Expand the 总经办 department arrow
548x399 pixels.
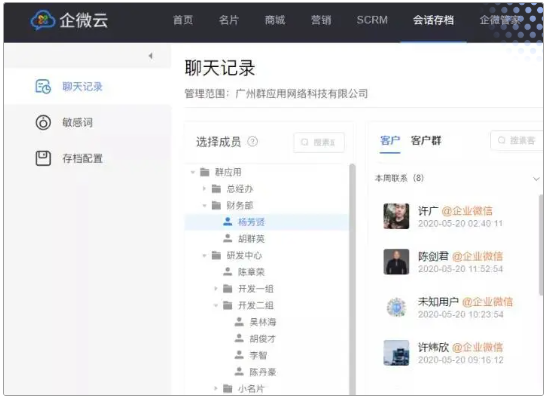tap(204, 189)
